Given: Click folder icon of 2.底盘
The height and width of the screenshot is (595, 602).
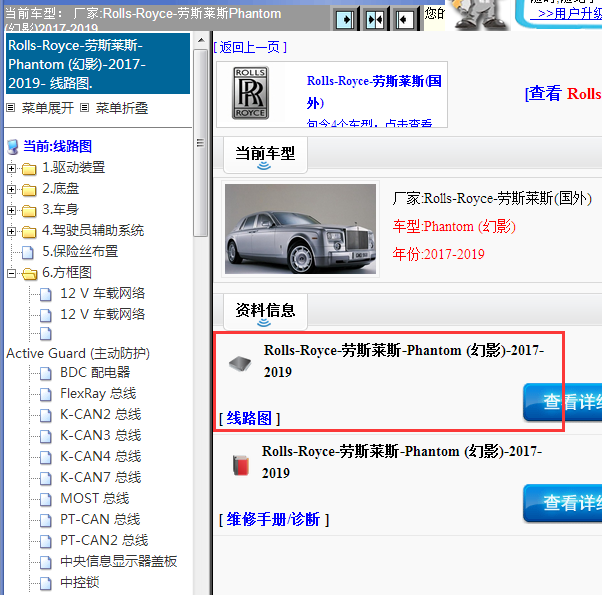Looking at the screenshot, I should click(x=29, y=190).
